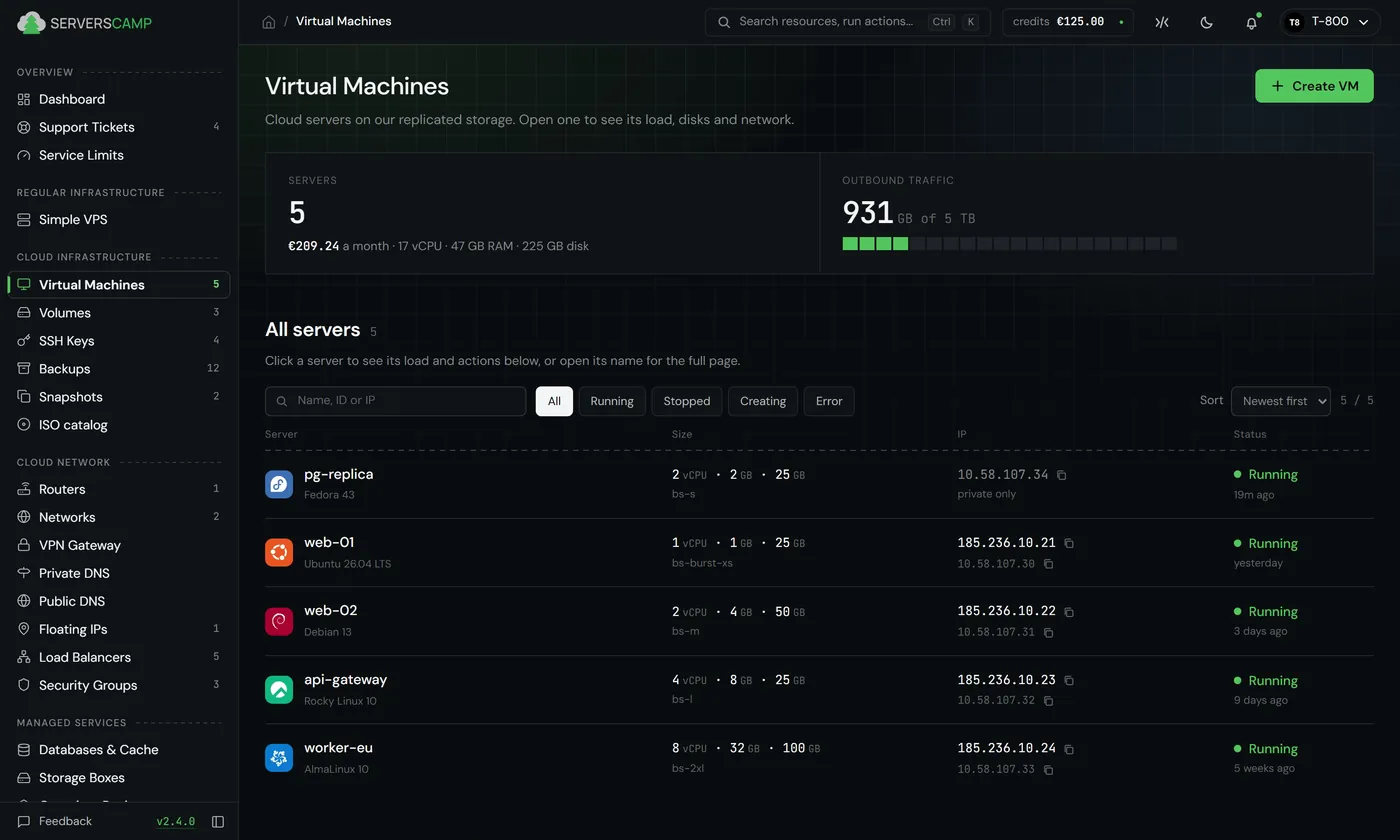Open VPN Gateway page

(x=119, y=545)
